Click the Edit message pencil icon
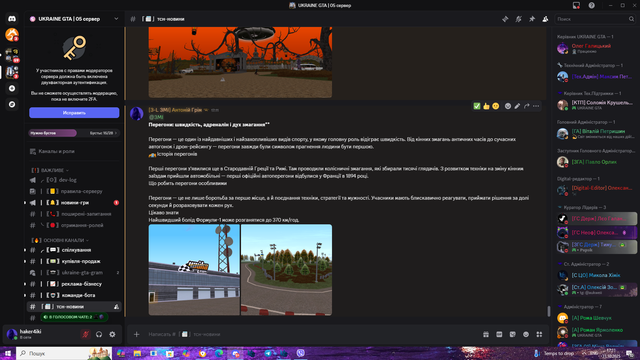 (x=517, y=106)
